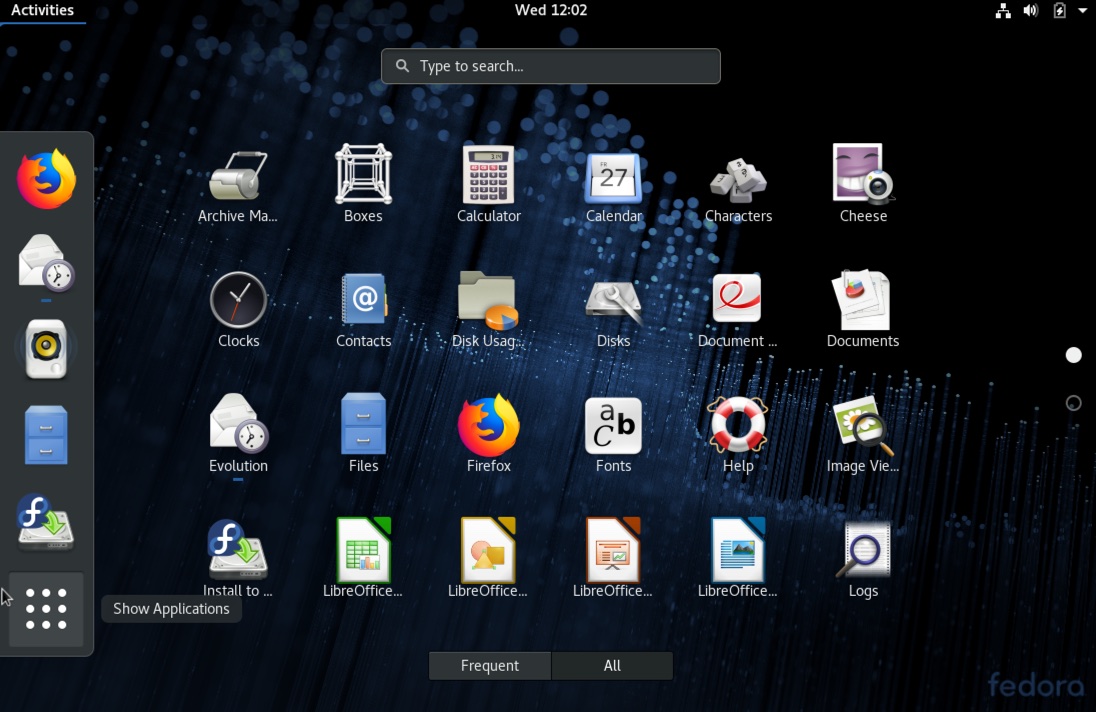Open the LibreOffice Calc spreadsheet app

[x=363, y=550]
